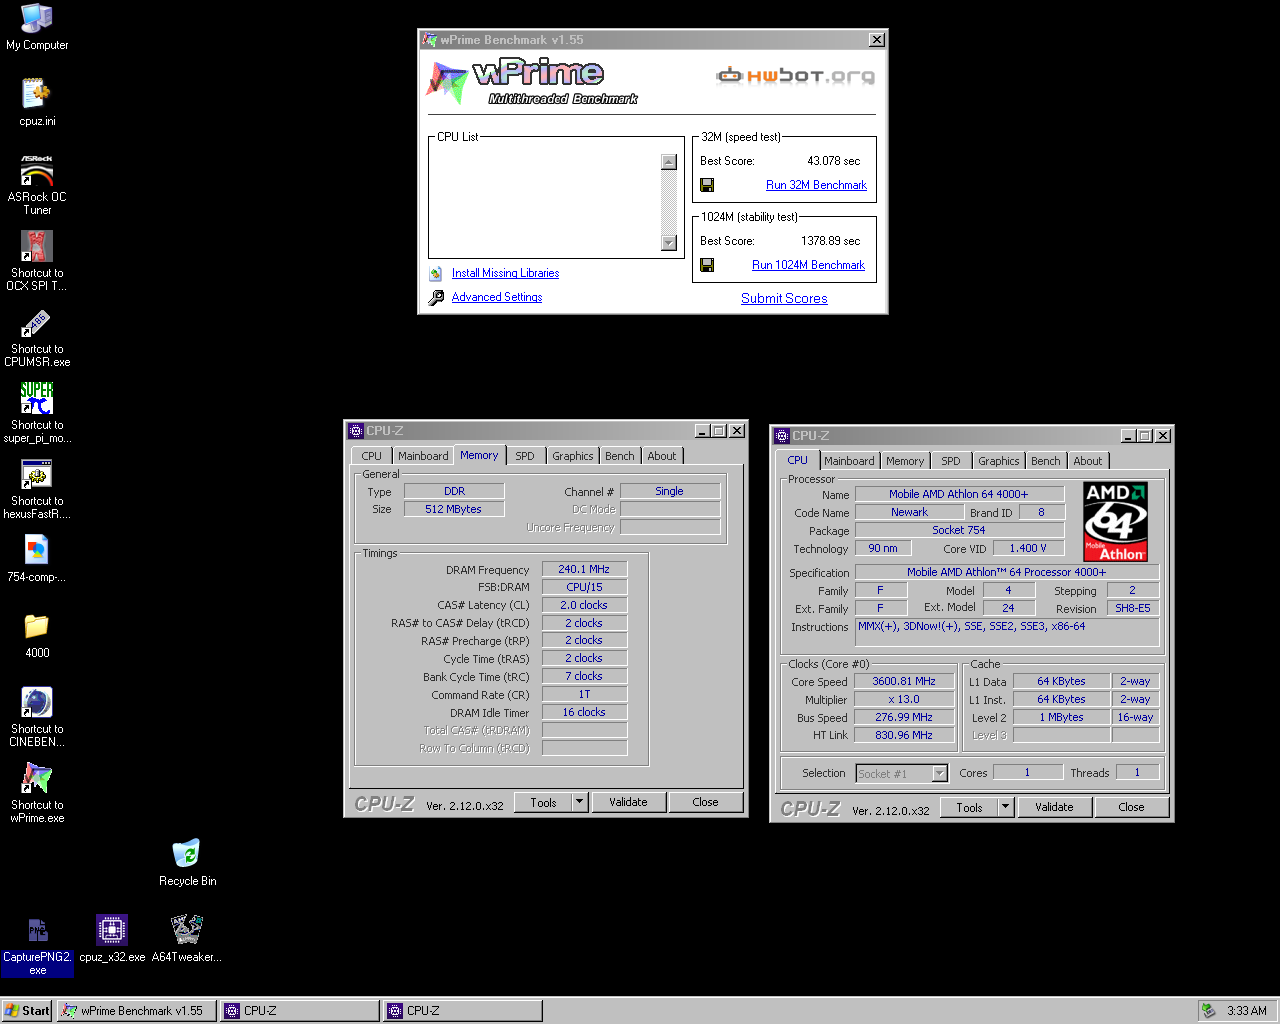Open Graphics tab in the right CPU-Z window
The height and width of the screenshot is (1024, 1280).
999,461
